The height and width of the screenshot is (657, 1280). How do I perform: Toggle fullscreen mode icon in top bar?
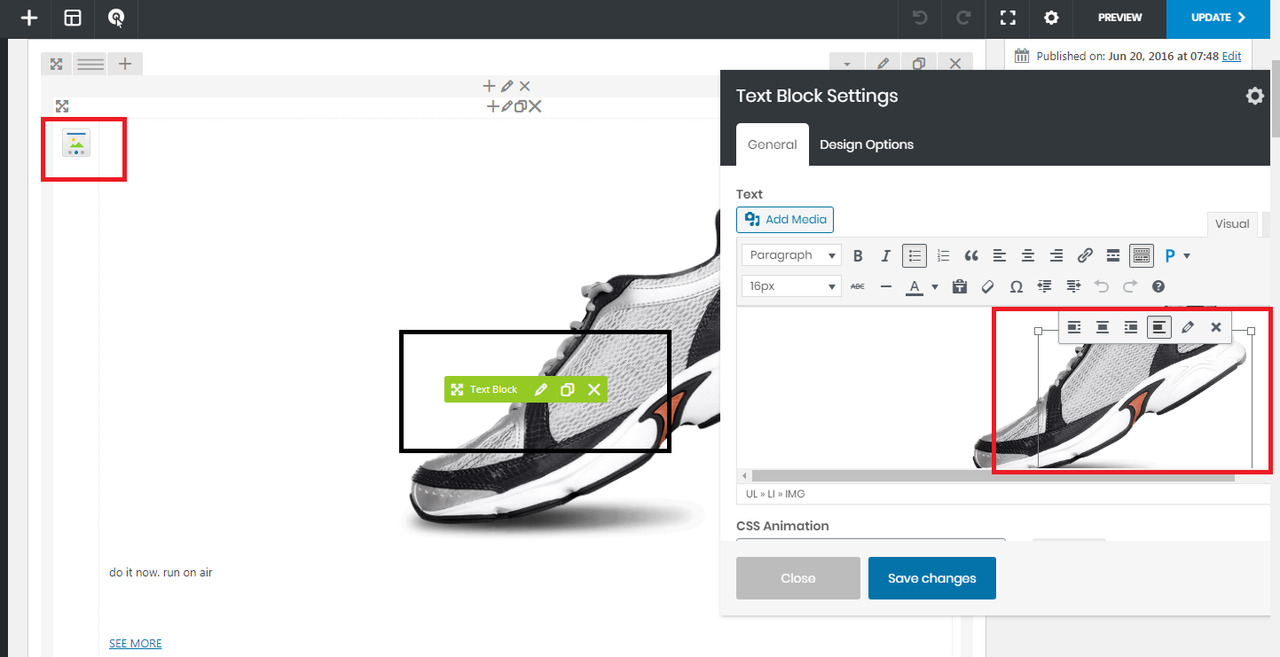point(1008,18)
